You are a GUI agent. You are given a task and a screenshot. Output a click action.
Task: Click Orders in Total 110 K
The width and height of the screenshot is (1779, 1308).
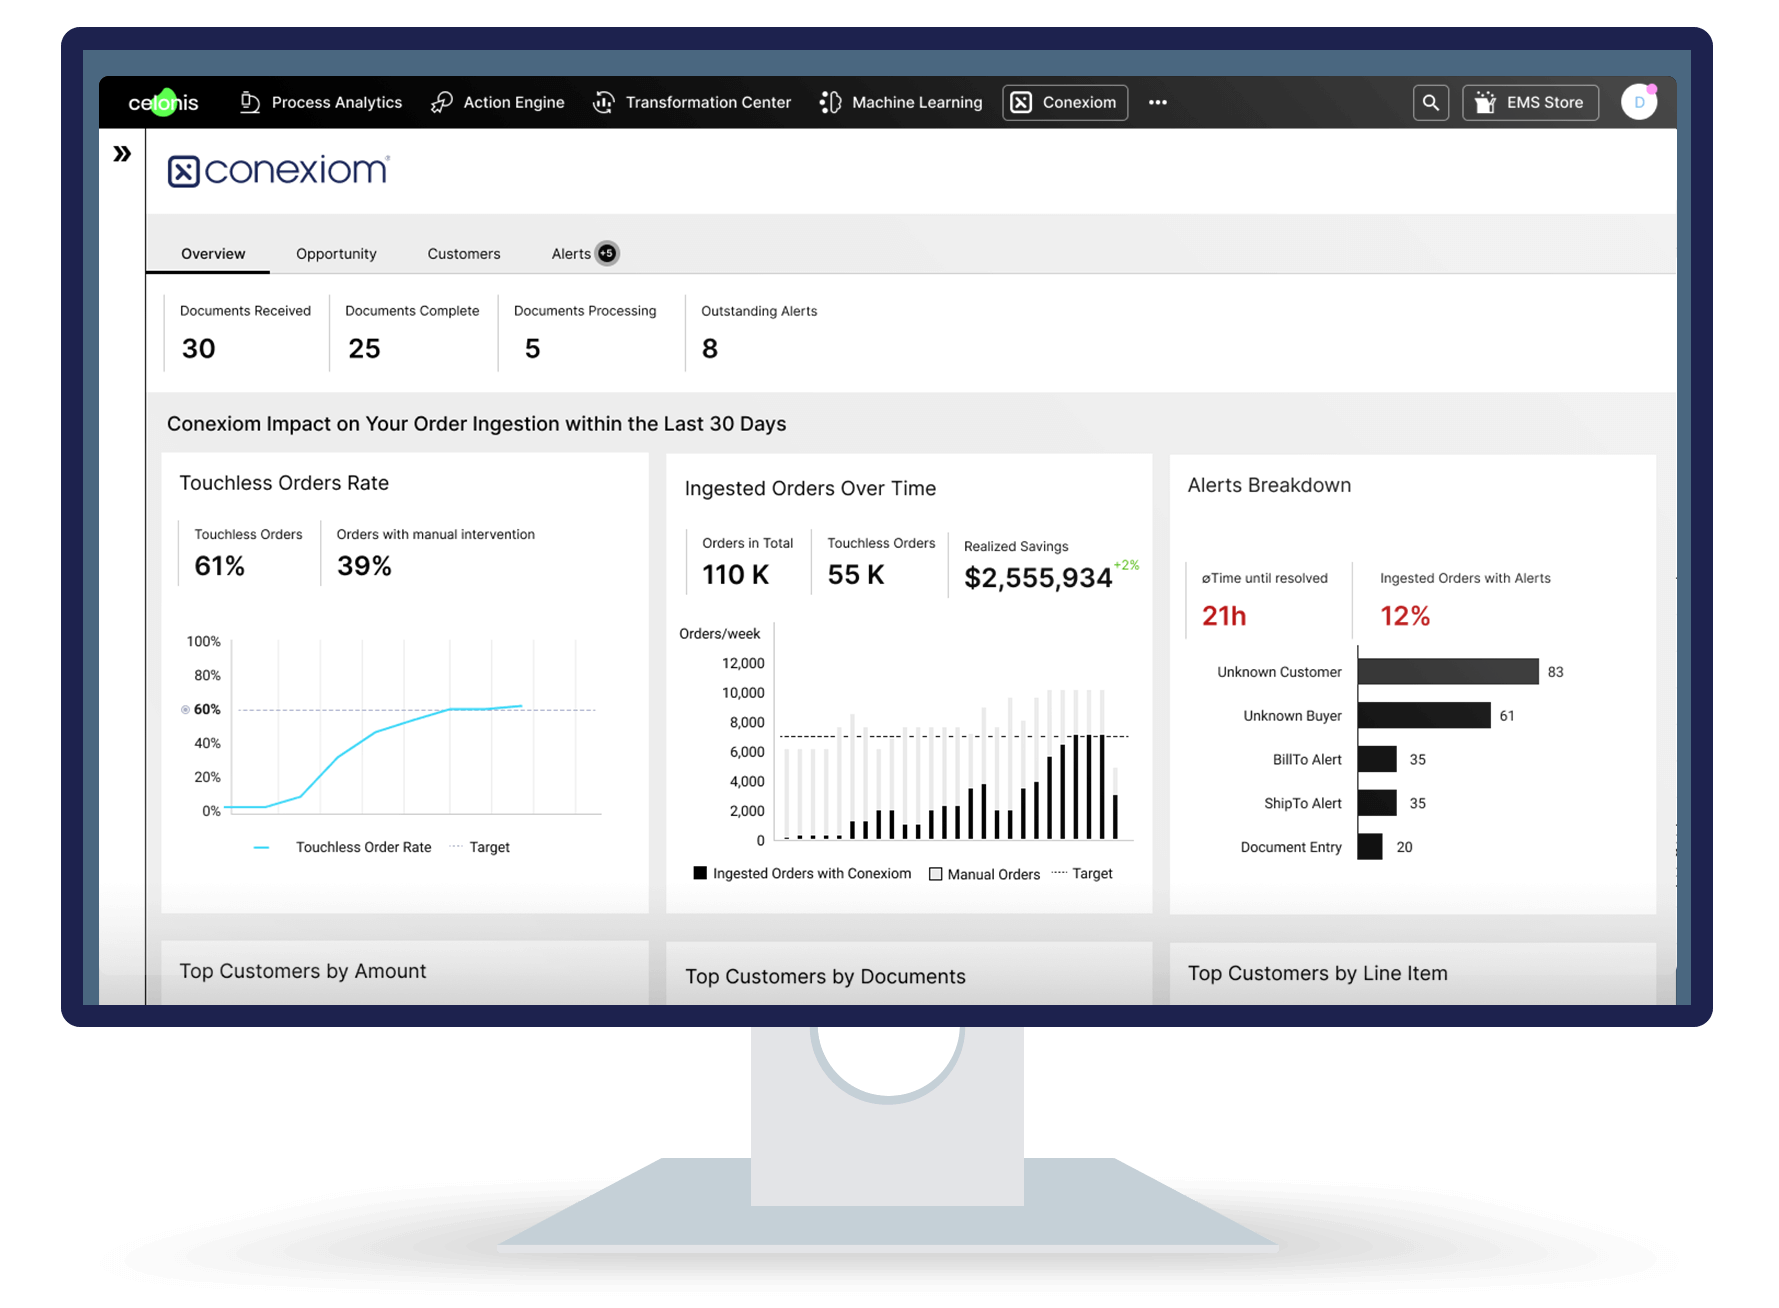(x=736, y=575)
